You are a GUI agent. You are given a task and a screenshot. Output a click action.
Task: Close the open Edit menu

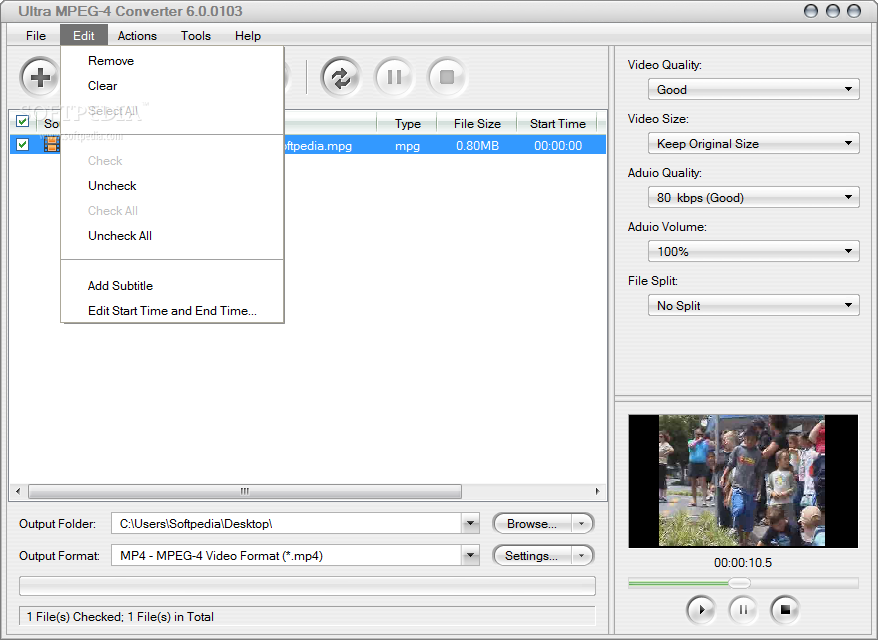[84, 35]
